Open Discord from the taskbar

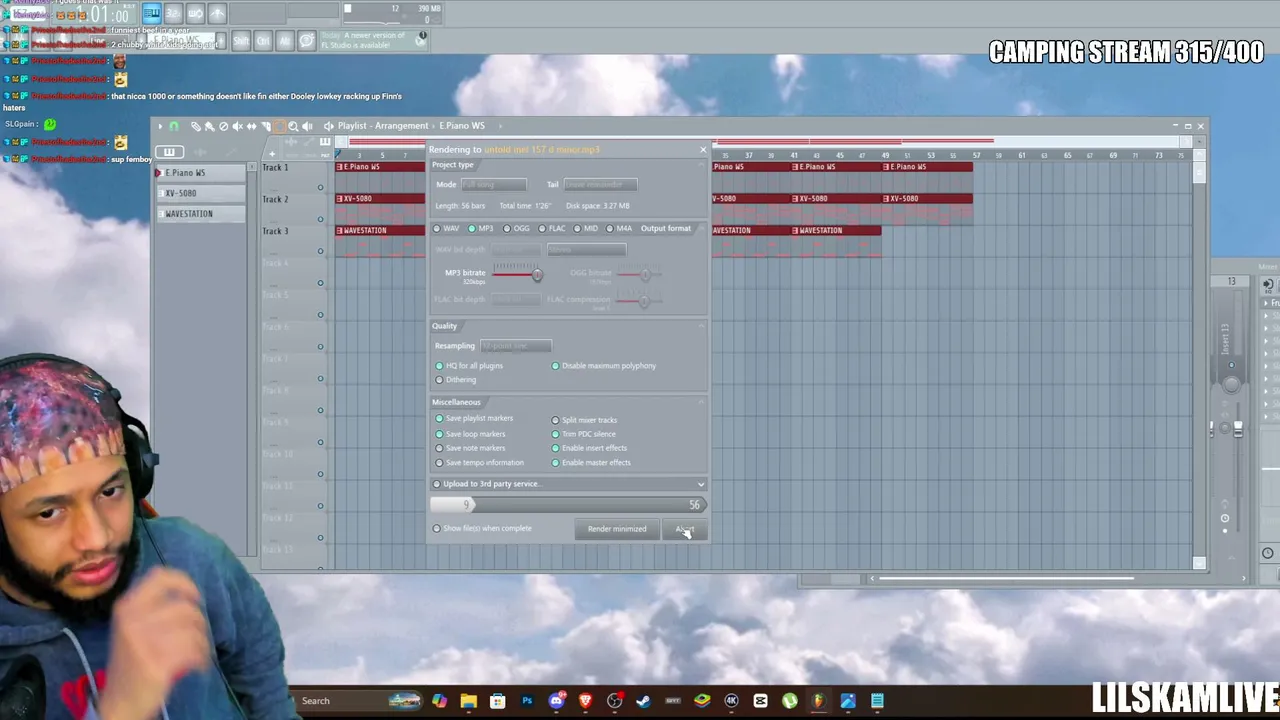point(556,701)
